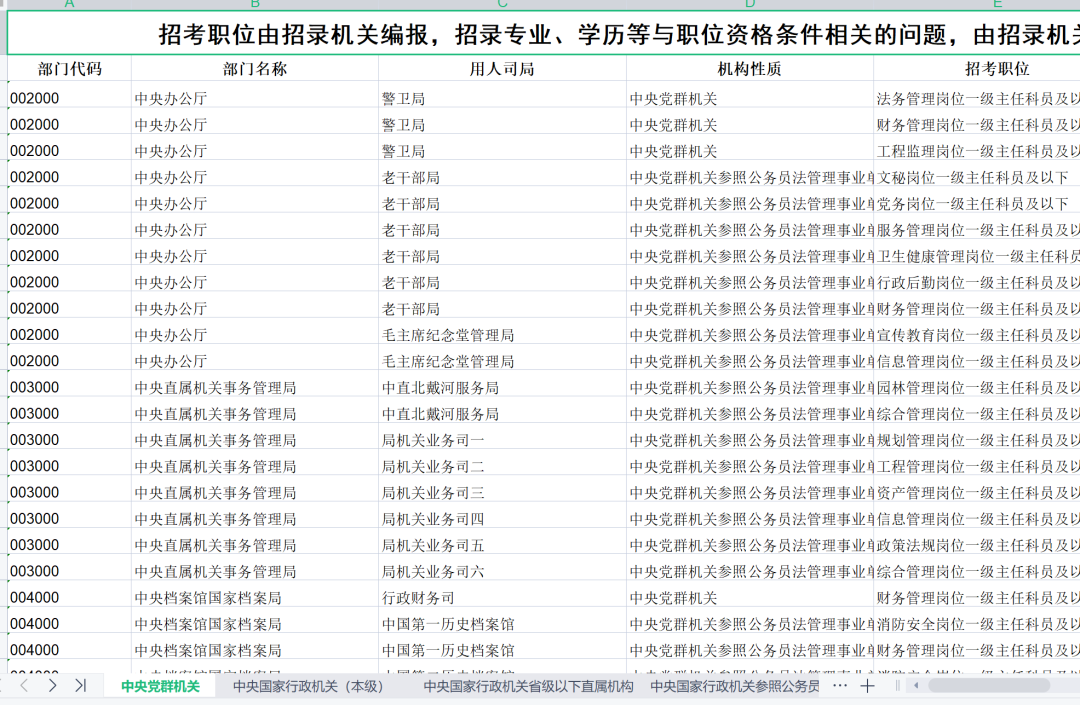
Task: Open the 中央国家行政机关（本级） sheet tab
Action: (x=308, y=687)
